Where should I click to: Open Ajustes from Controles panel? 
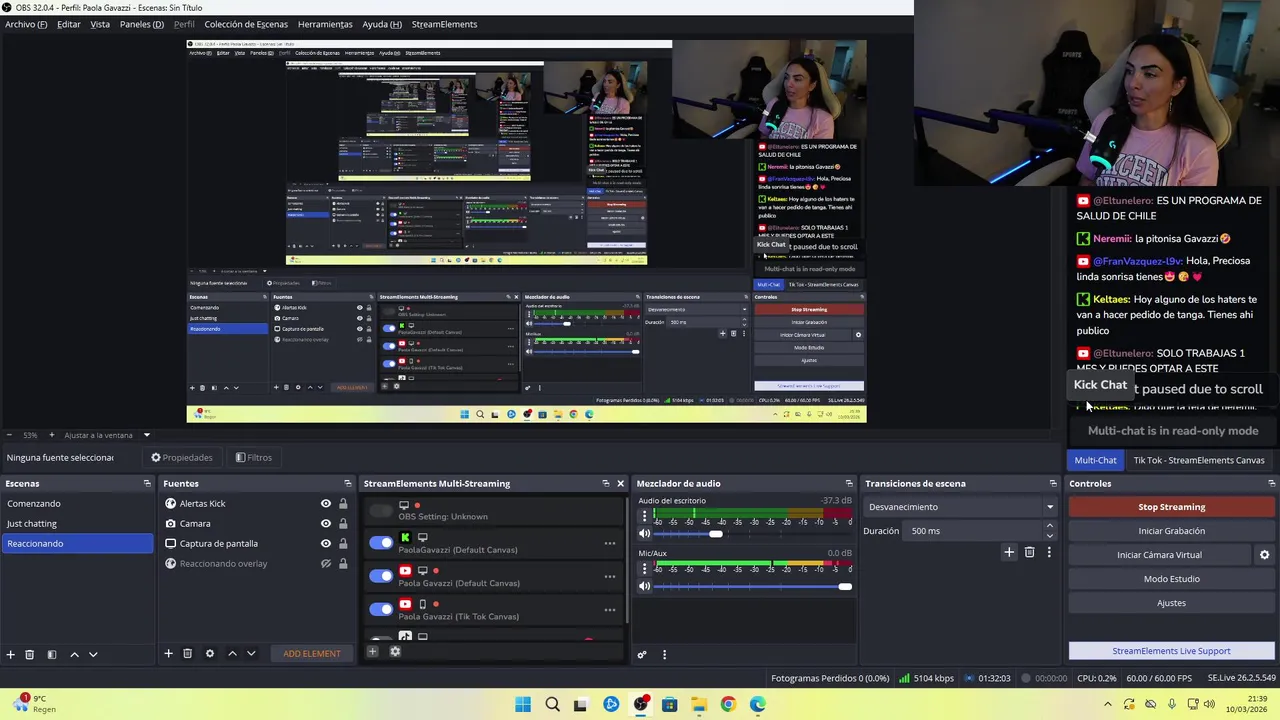(1172, 603)
